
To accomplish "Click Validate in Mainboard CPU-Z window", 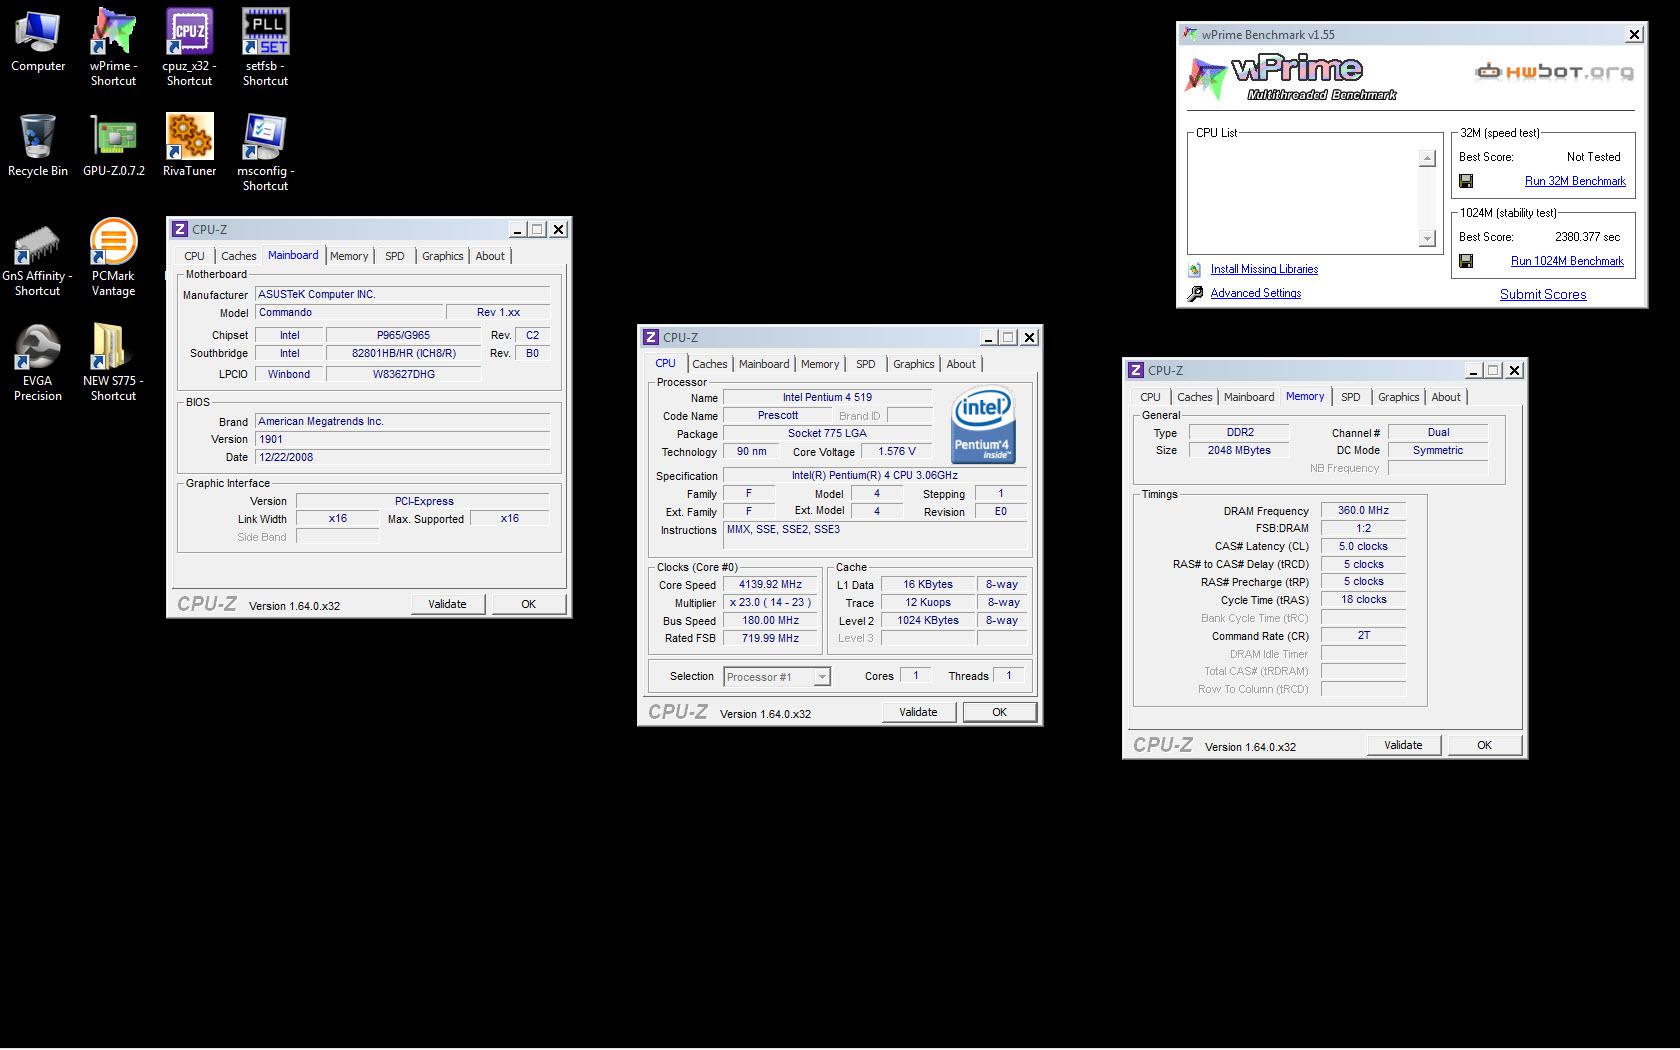I will (447, 604).
